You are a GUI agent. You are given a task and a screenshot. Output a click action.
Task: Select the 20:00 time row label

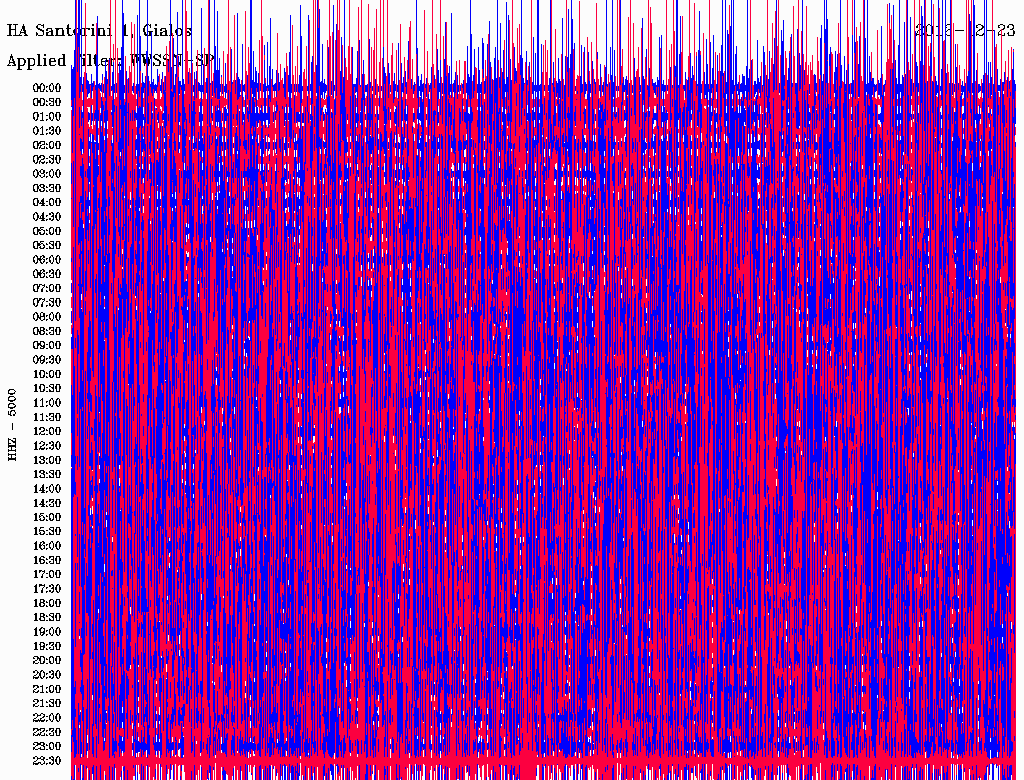pyautogui.click(x=47, y=660)
